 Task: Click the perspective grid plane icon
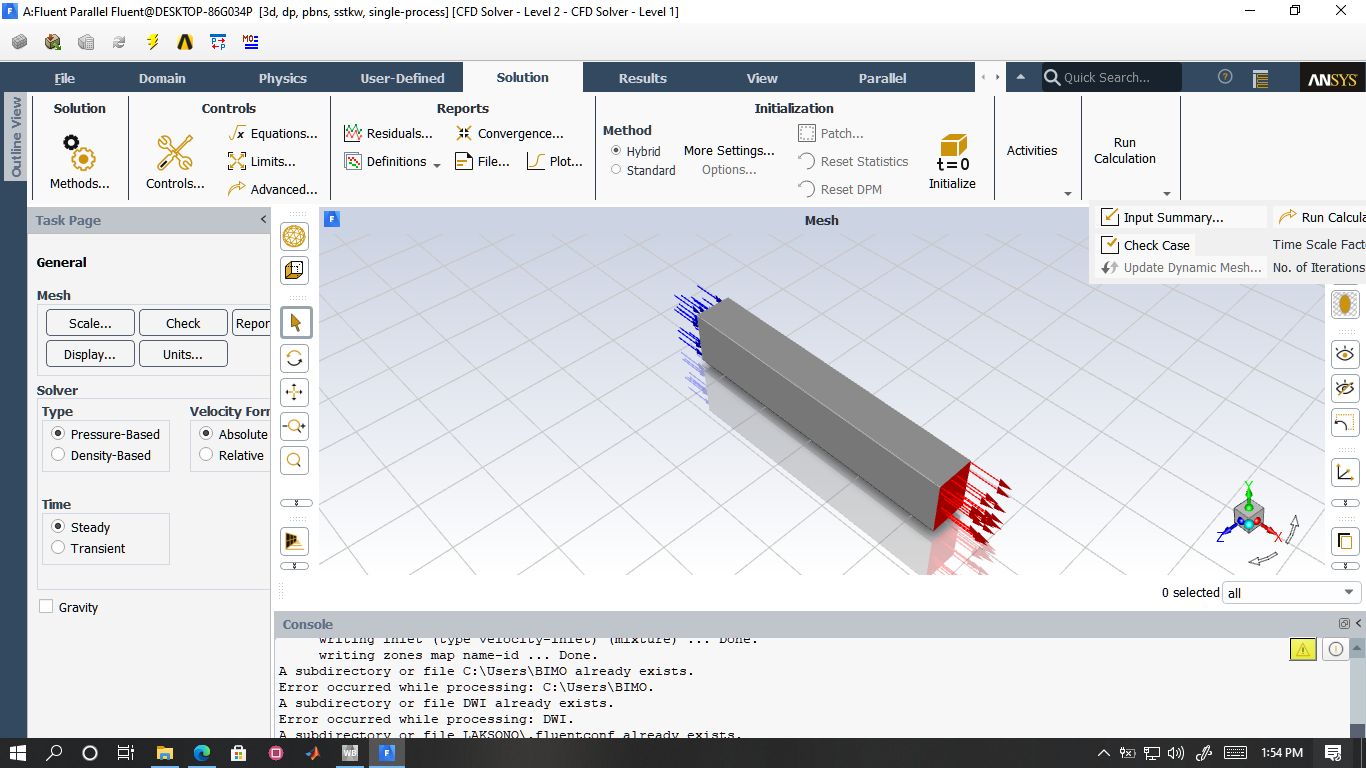tap(294, 541)
